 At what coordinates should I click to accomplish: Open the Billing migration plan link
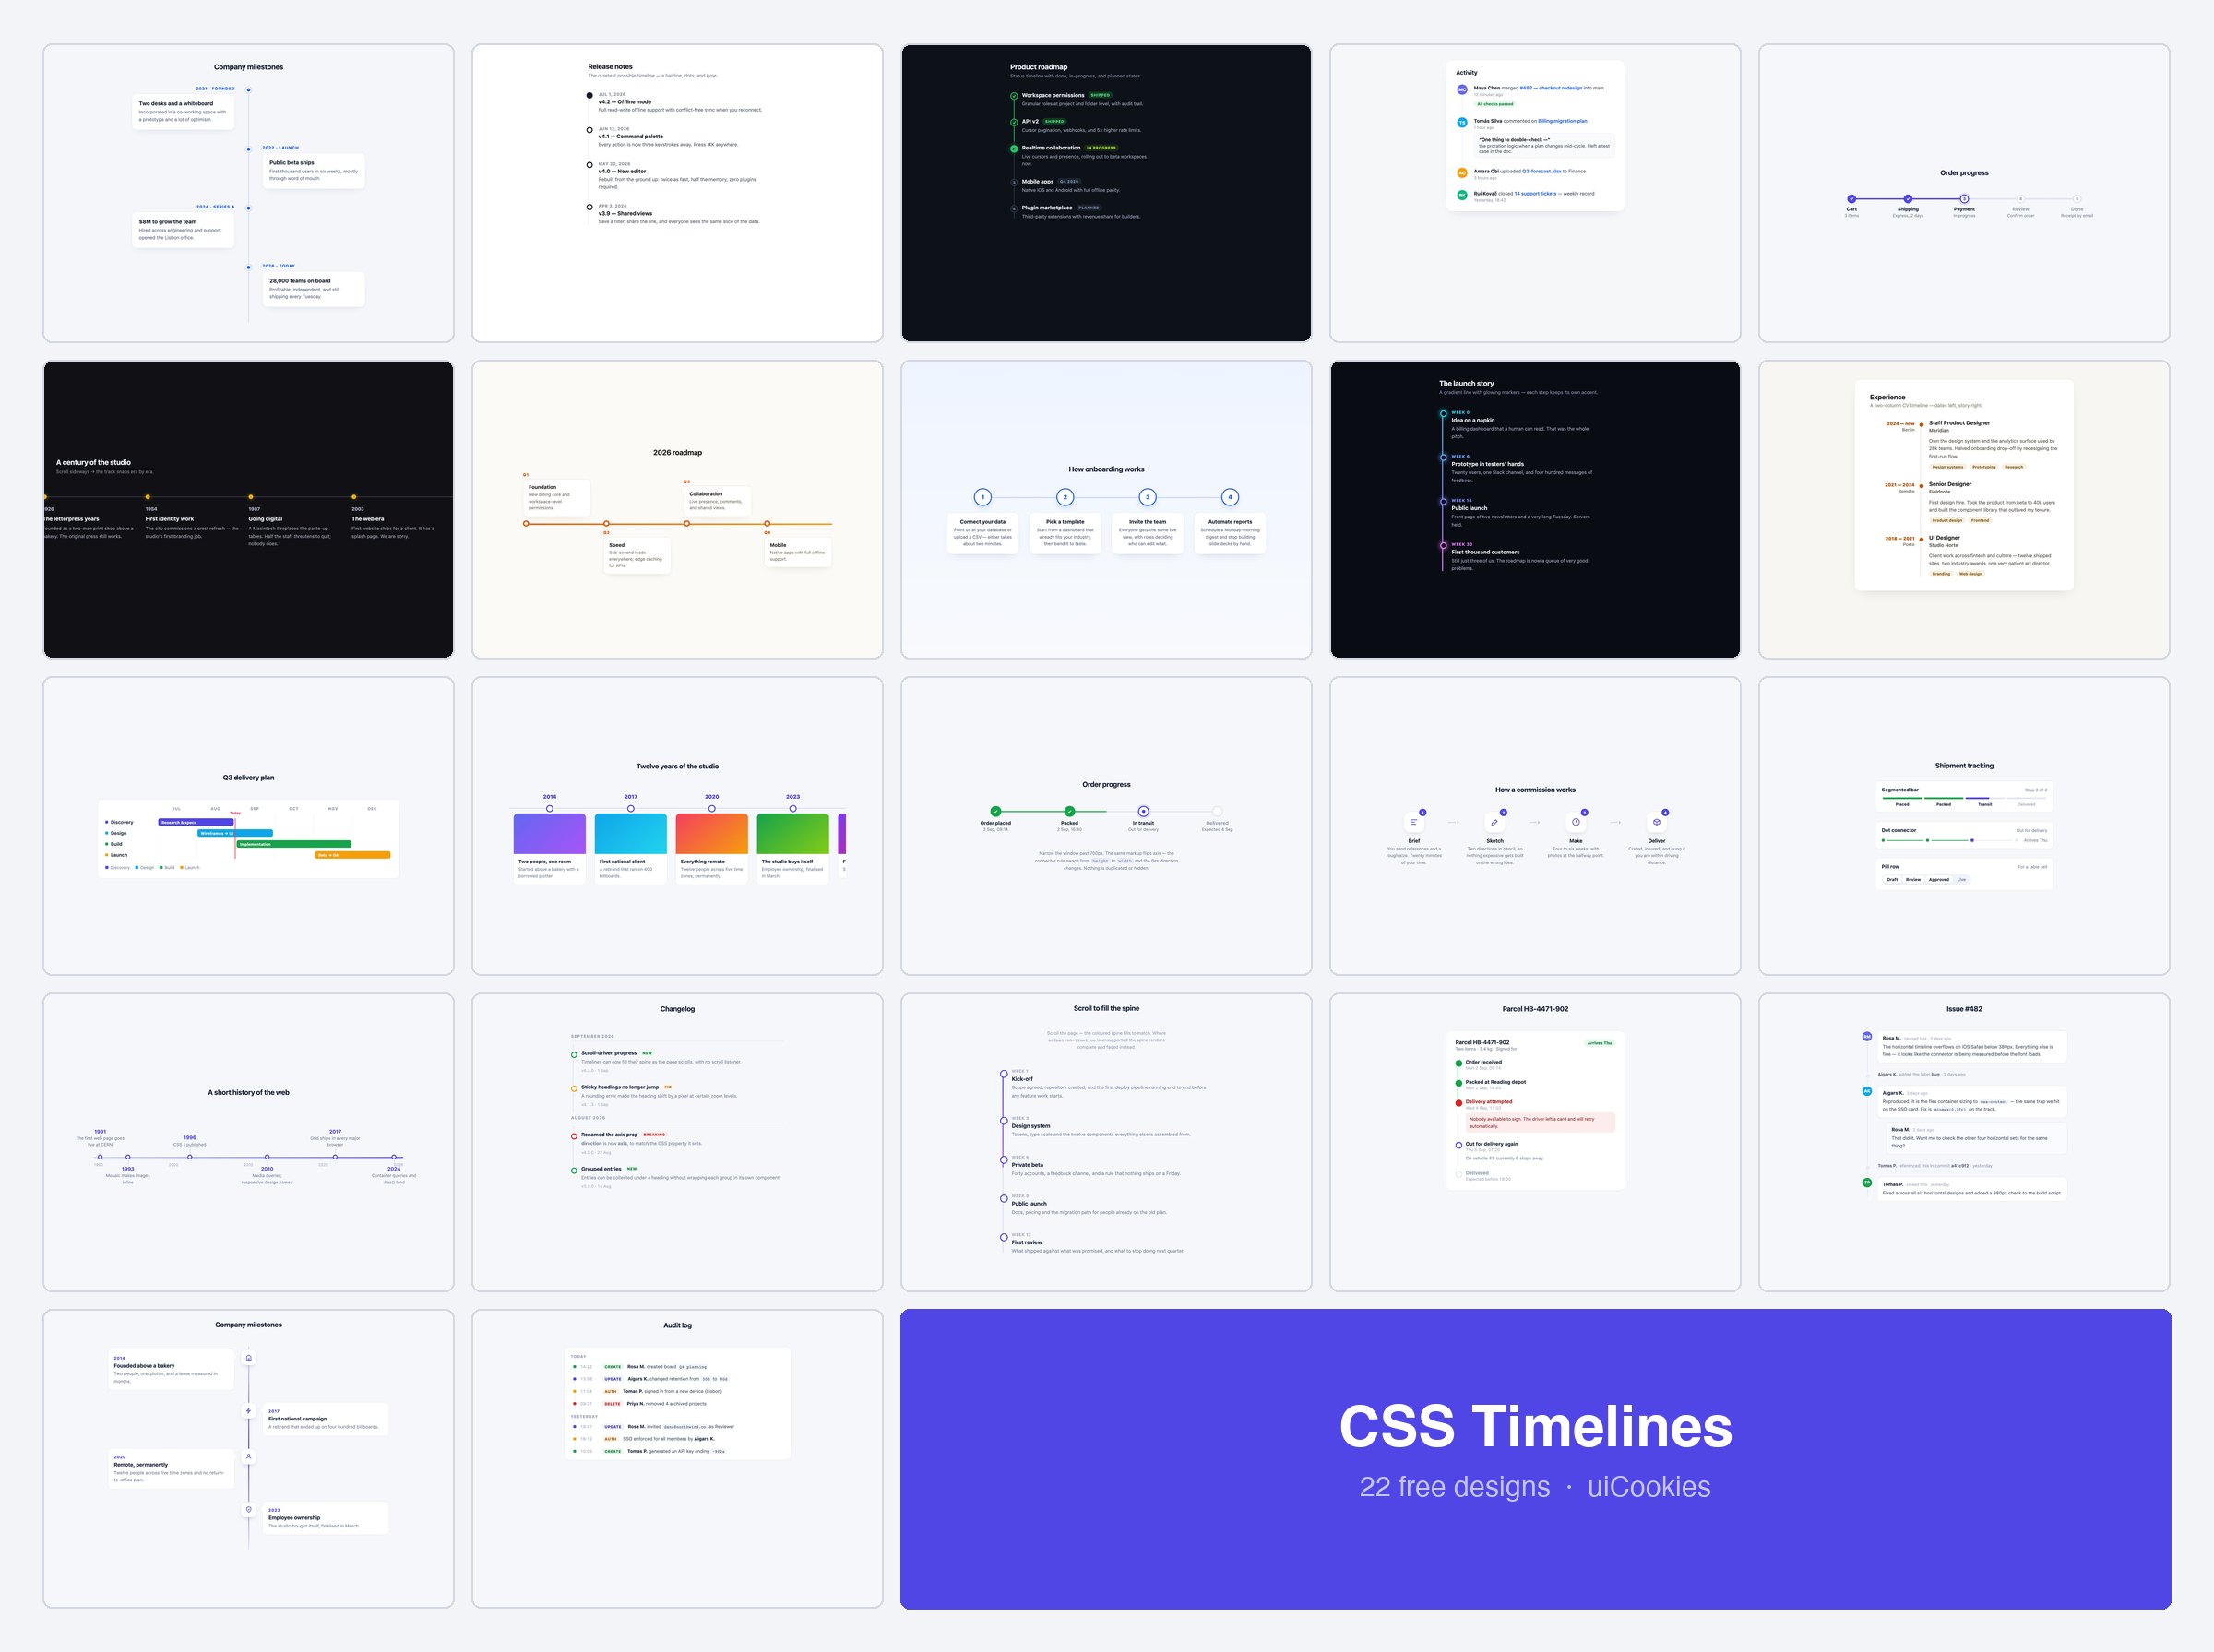[x=1563, y=121]
